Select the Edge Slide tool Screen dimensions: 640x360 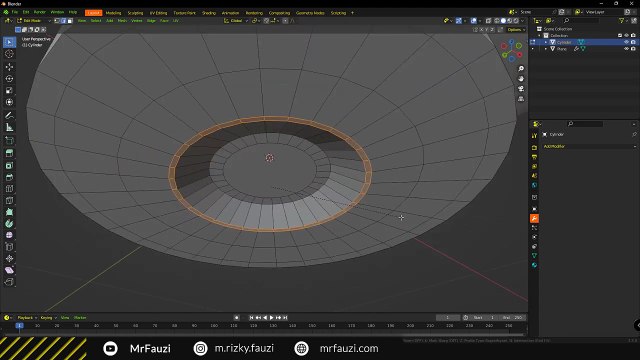coord(9,247)
